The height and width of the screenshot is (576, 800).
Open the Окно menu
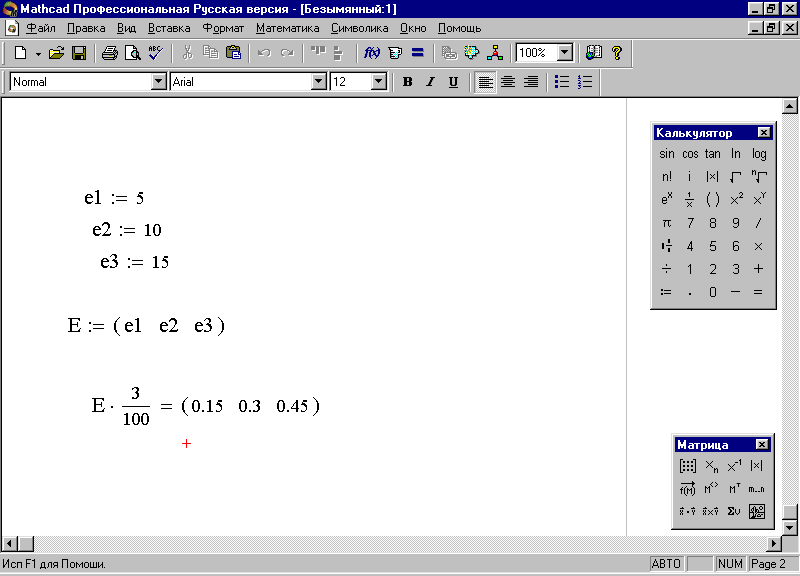pos(413,28)
